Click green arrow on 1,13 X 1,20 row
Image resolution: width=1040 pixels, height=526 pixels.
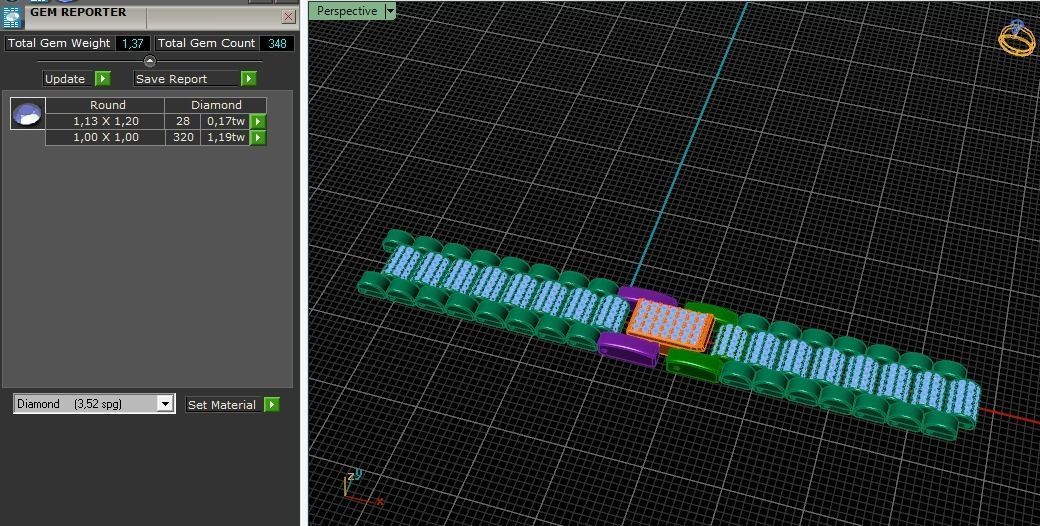click(257, 121)
